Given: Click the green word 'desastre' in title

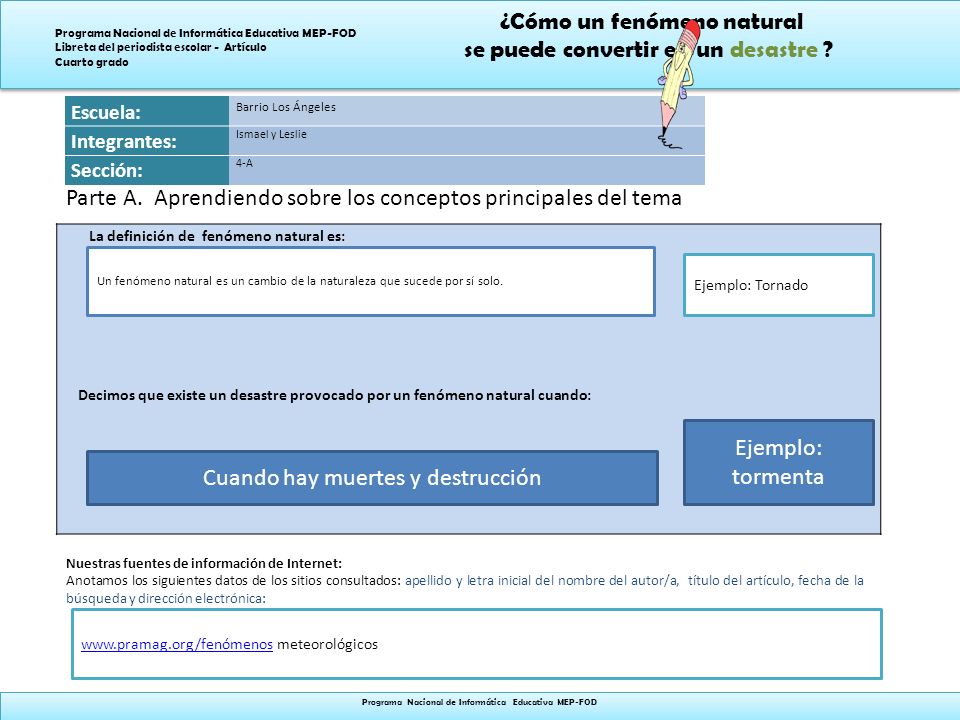Looking at the screenshot, I should click(x=773, y=50).
